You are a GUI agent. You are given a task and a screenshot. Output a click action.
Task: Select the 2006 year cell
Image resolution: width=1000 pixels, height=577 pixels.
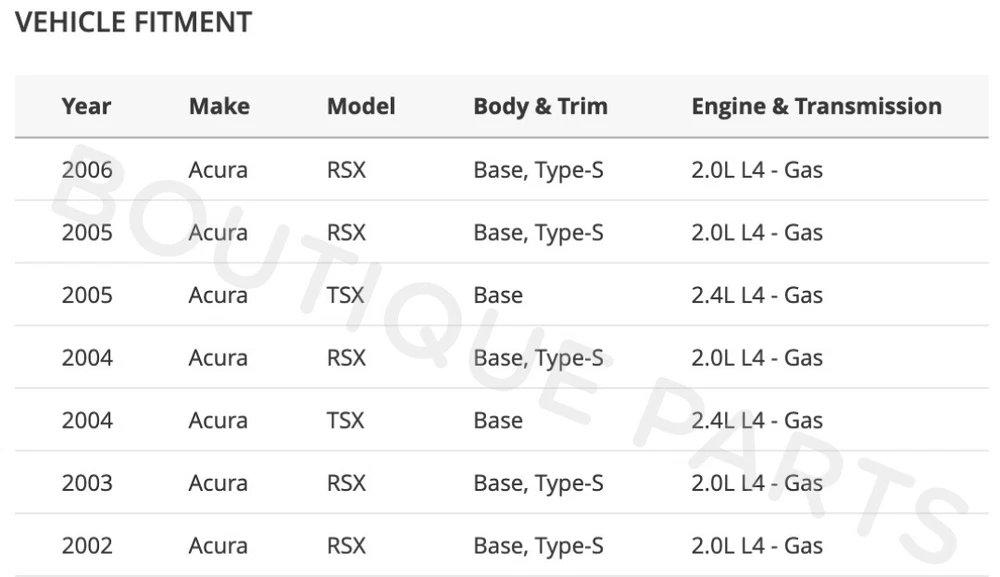point(87,170)
